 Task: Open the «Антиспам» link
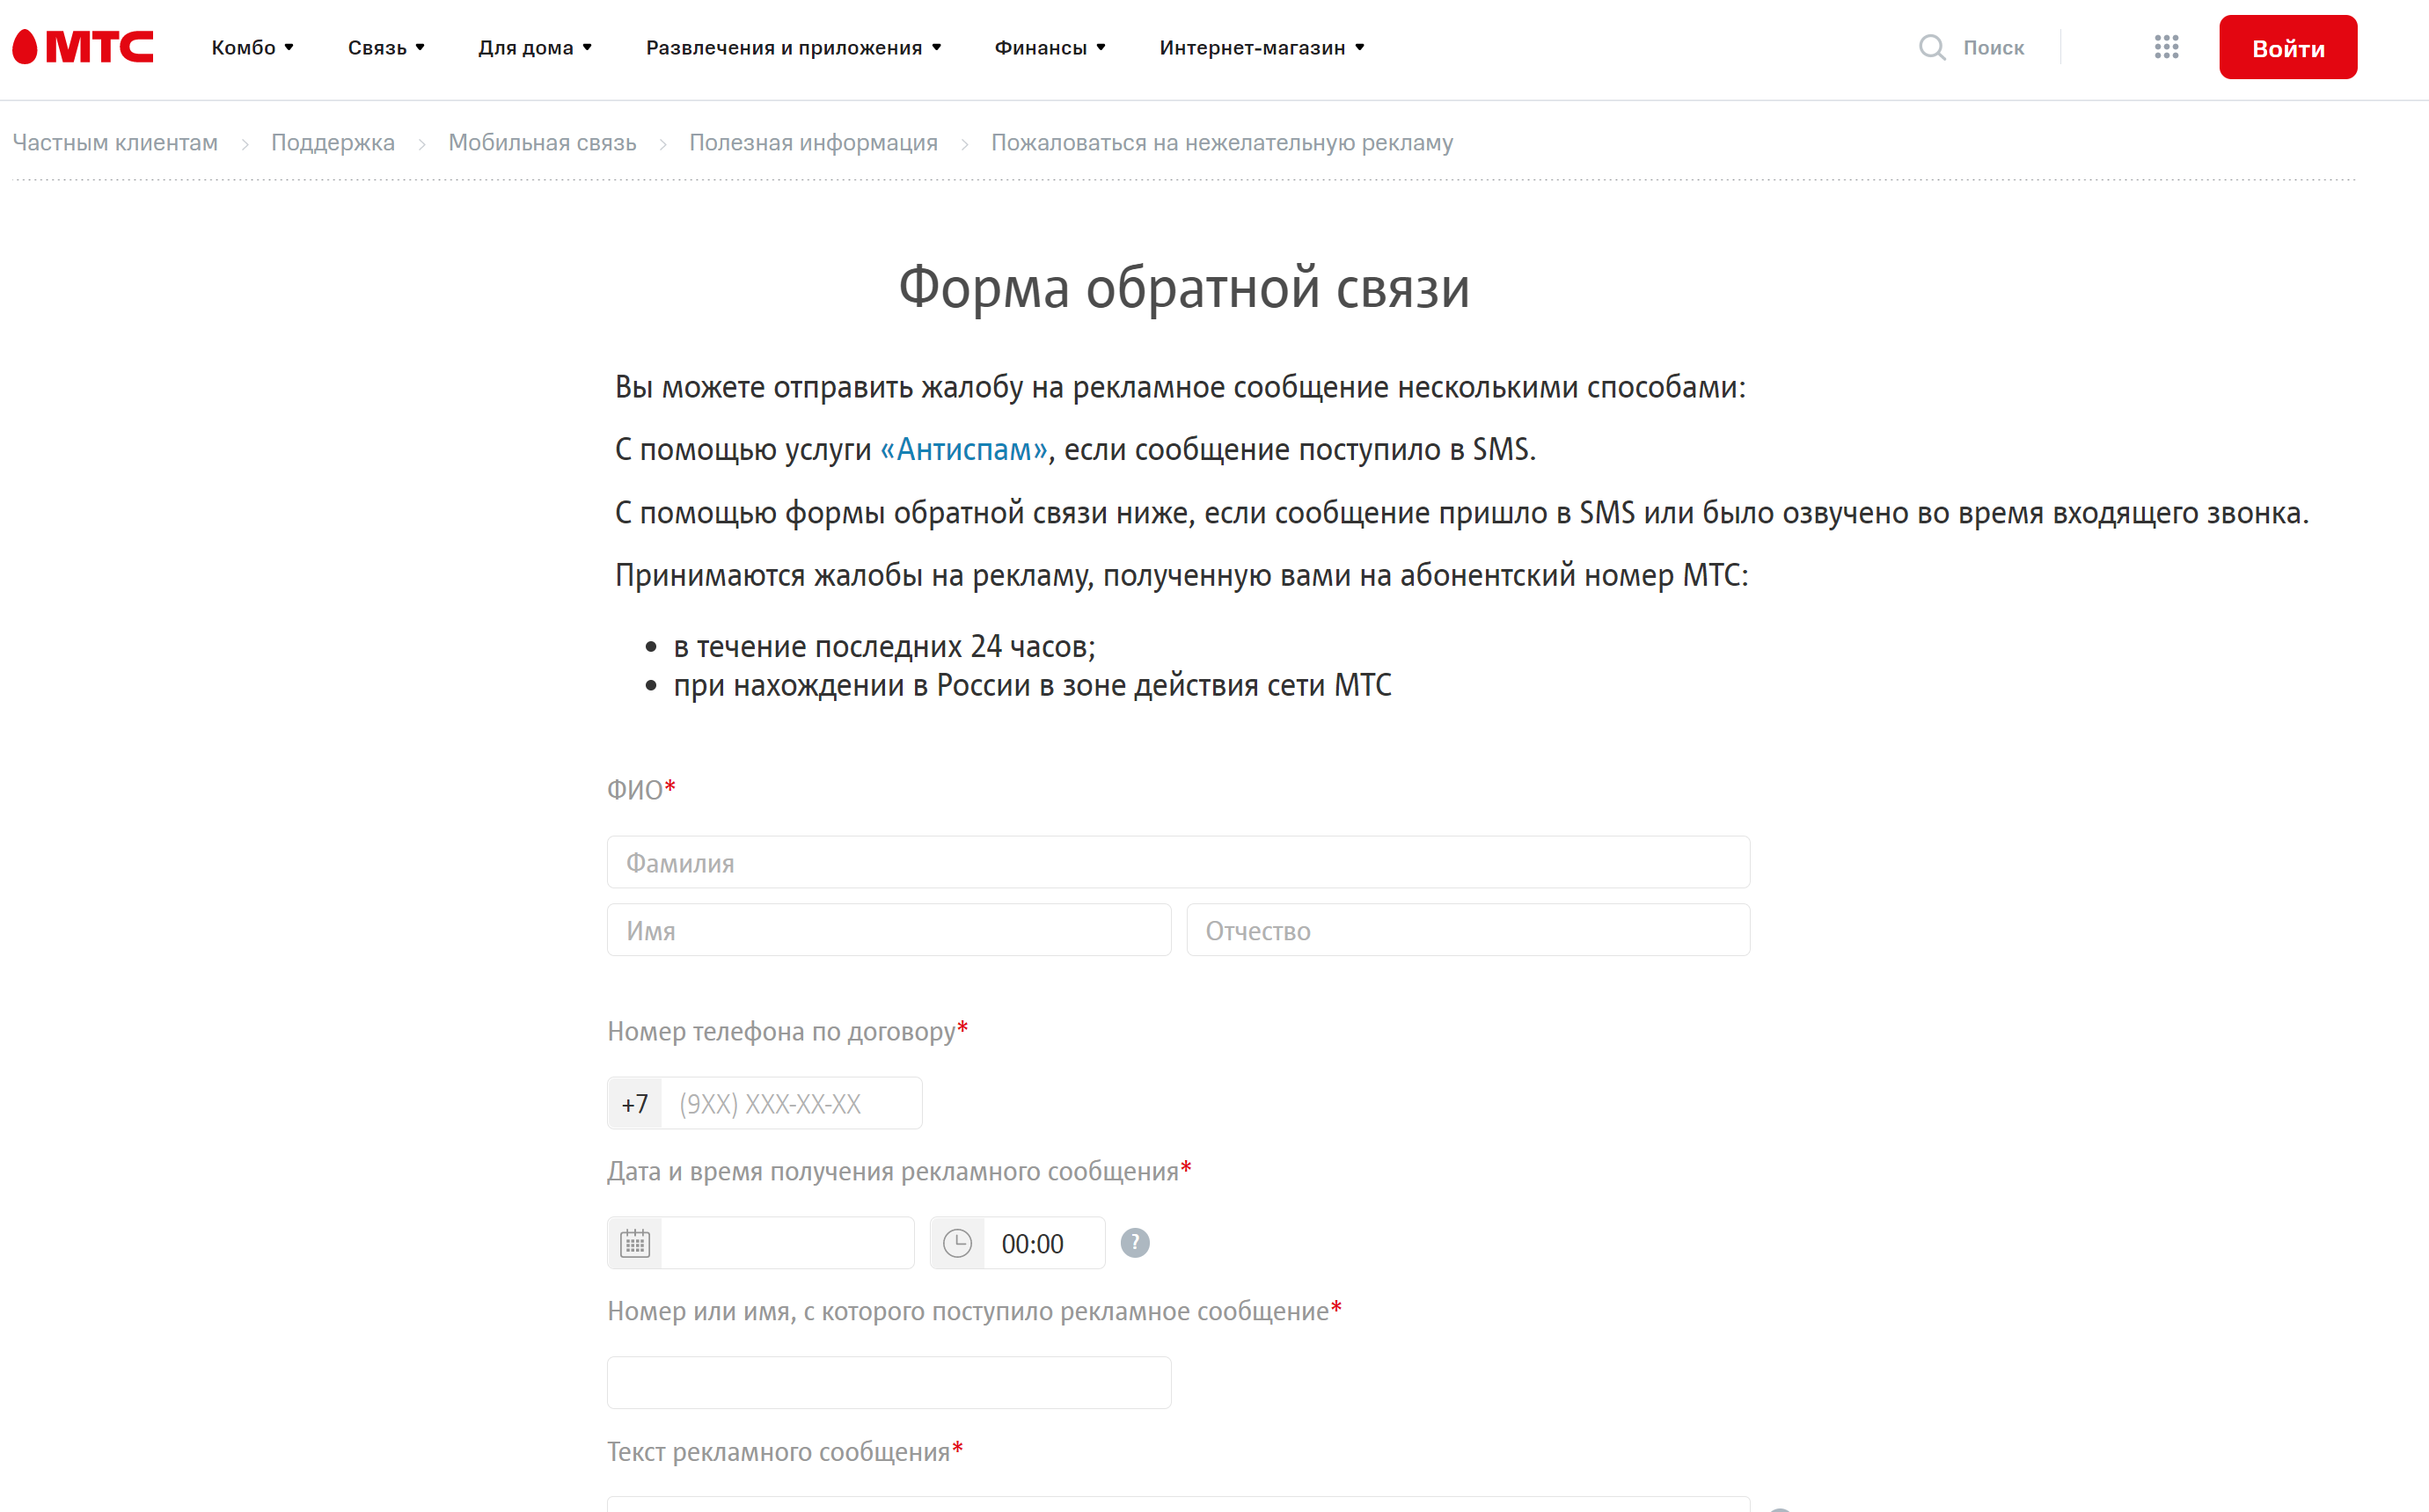coord(963,449)
